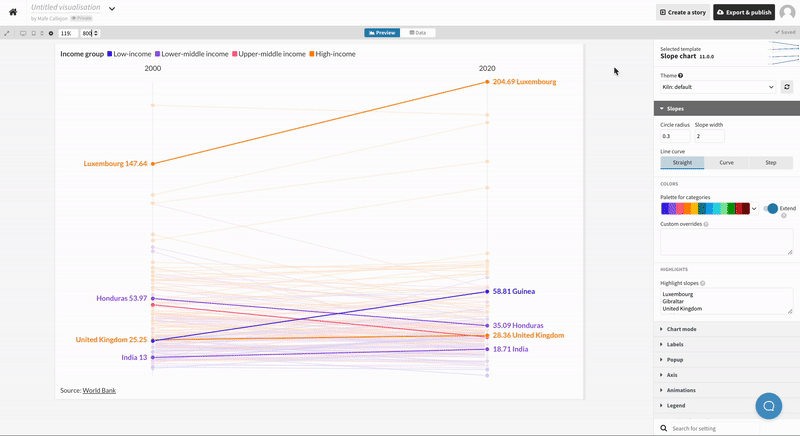800x436 pixels.
Task: Open the Theme dropdown Kiln: default
Action: click(x=718, y=88)
